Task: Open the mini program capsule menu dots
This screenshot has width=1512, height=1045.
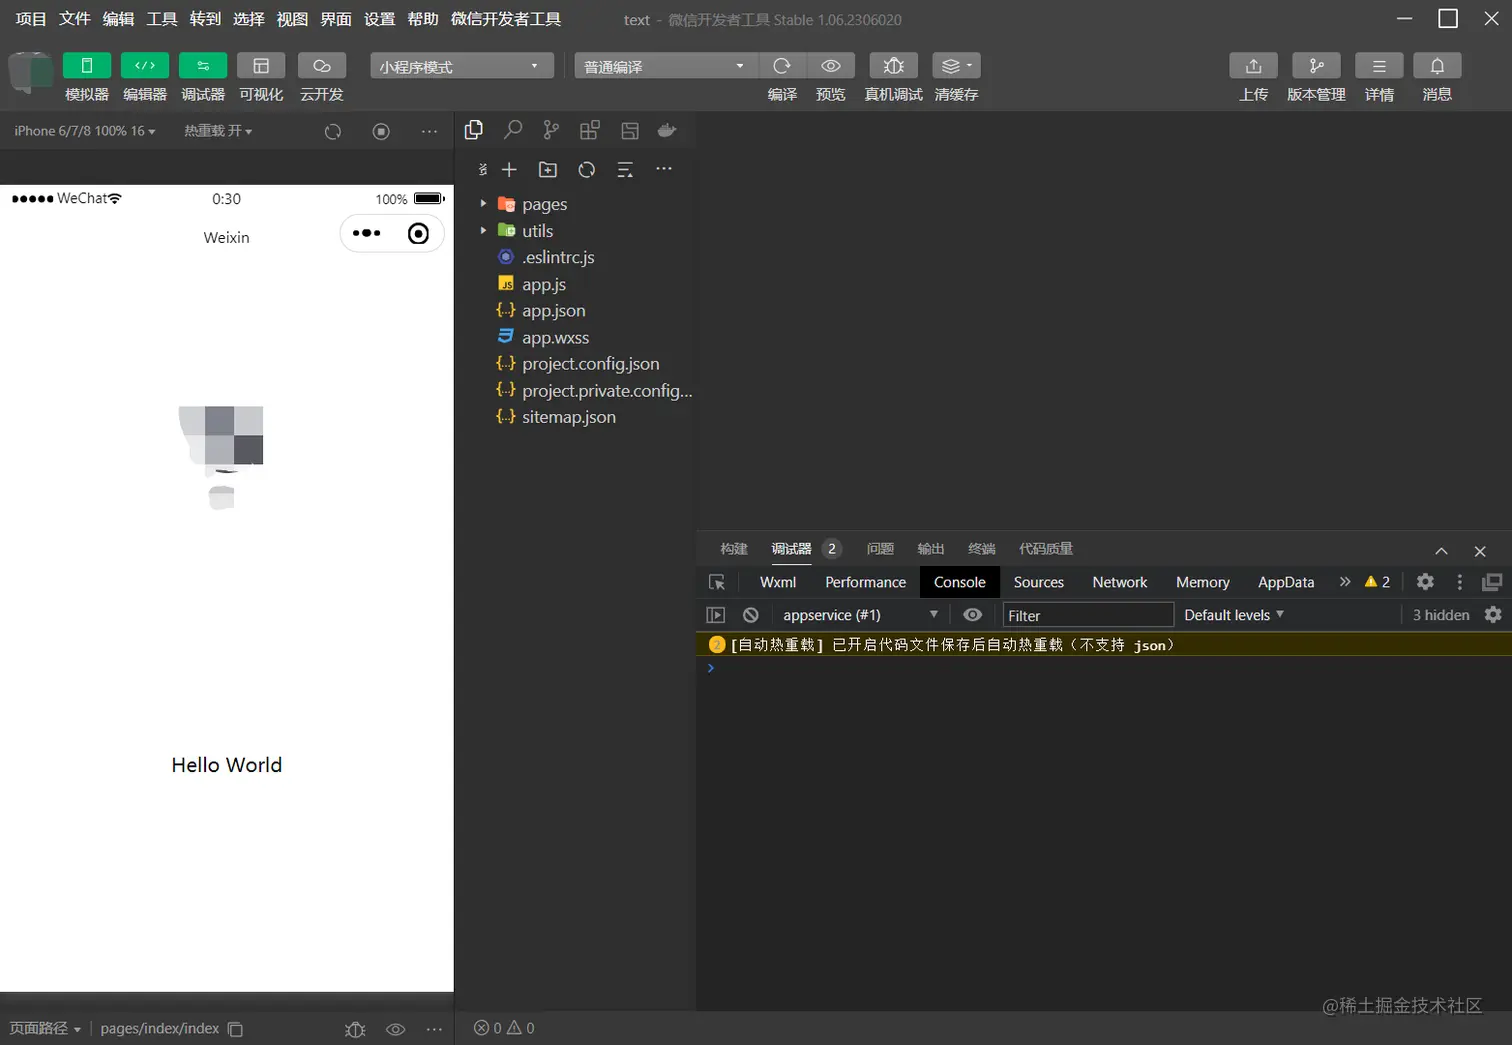Action: [x=367, y=233]
